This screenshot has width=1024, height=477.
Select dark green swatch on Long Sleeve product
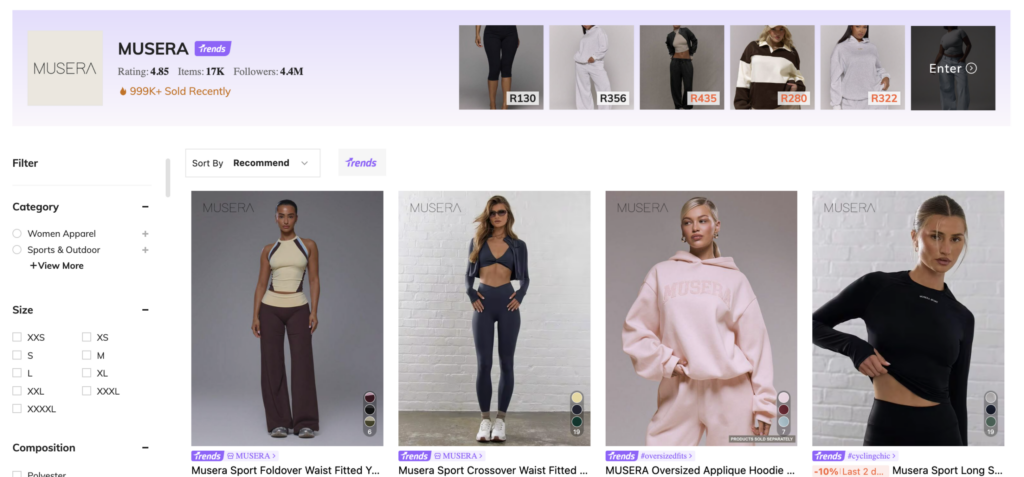click(991, 421)
